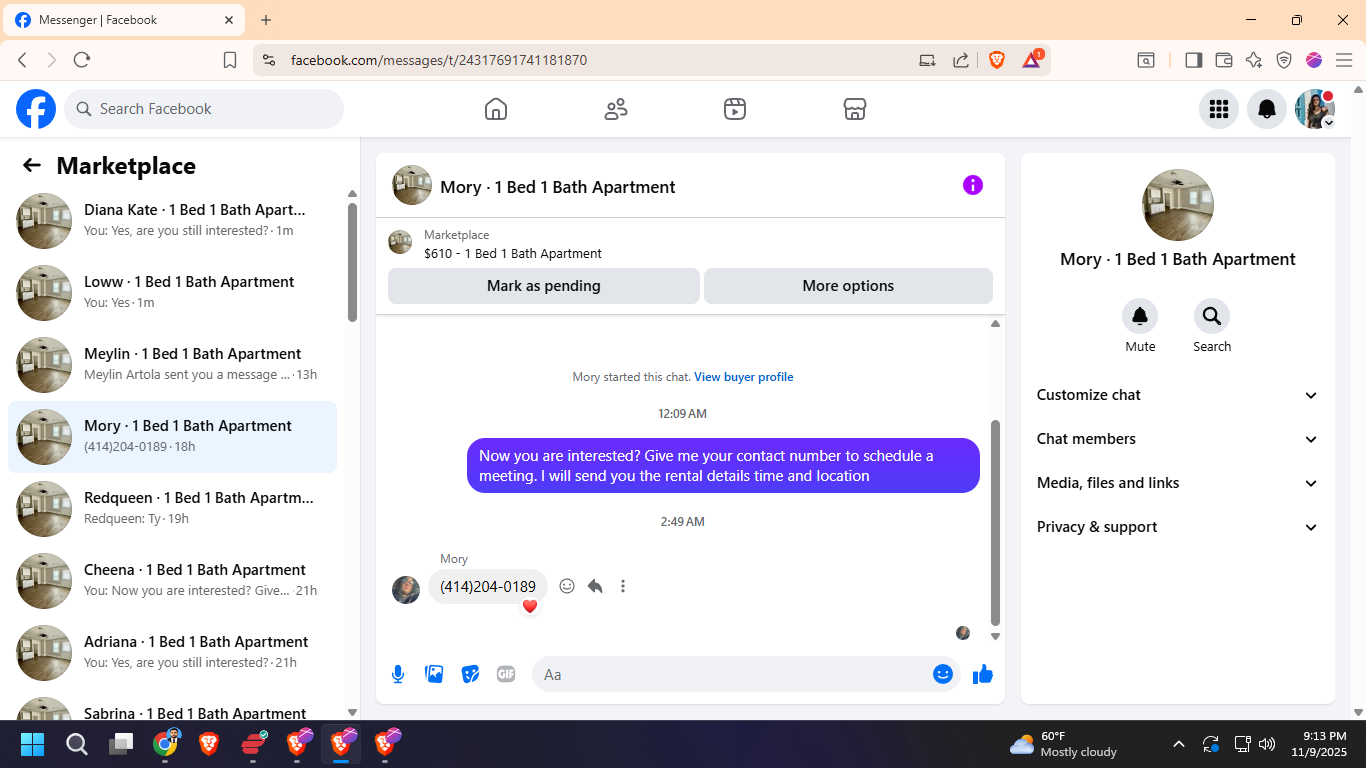Toggle the browser sidebar panel
The height and width of the screenshot is (768, 1366).
(1193, 60)
